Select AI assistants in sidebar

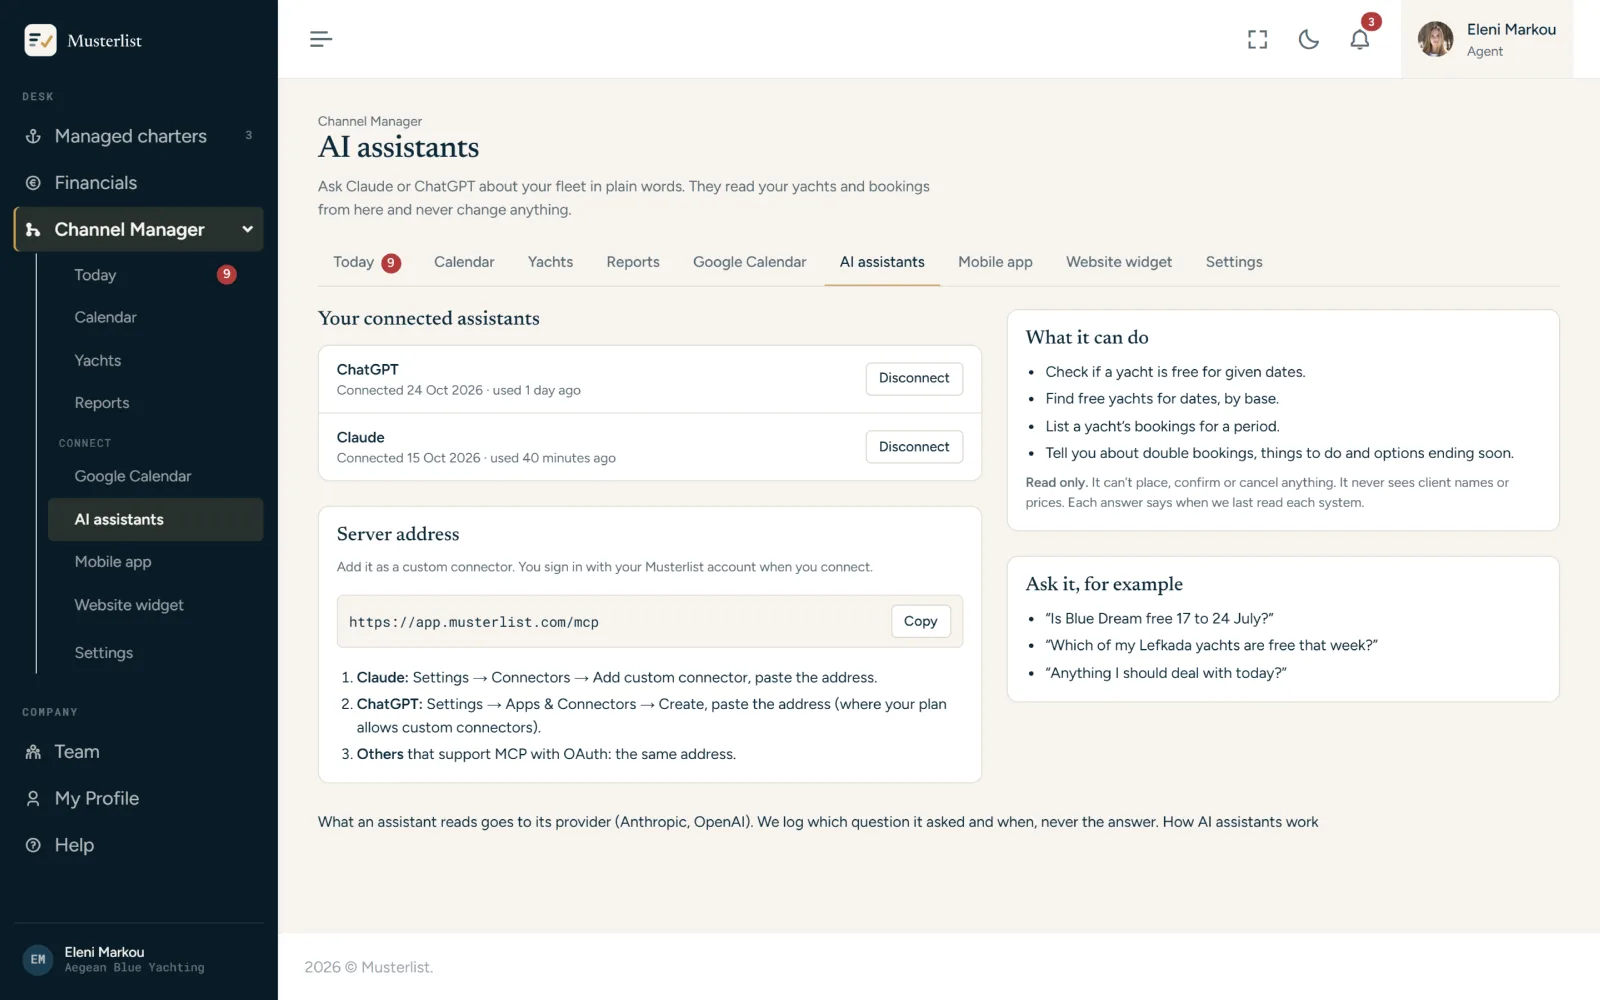pos(156,519)
